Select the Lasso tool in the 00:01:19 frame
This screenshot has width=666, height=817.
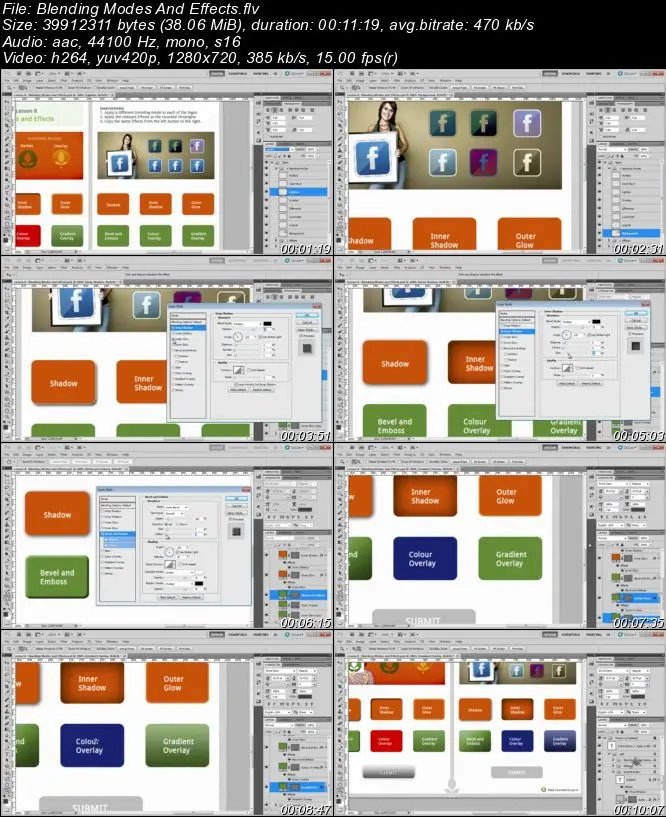point(7,113)
